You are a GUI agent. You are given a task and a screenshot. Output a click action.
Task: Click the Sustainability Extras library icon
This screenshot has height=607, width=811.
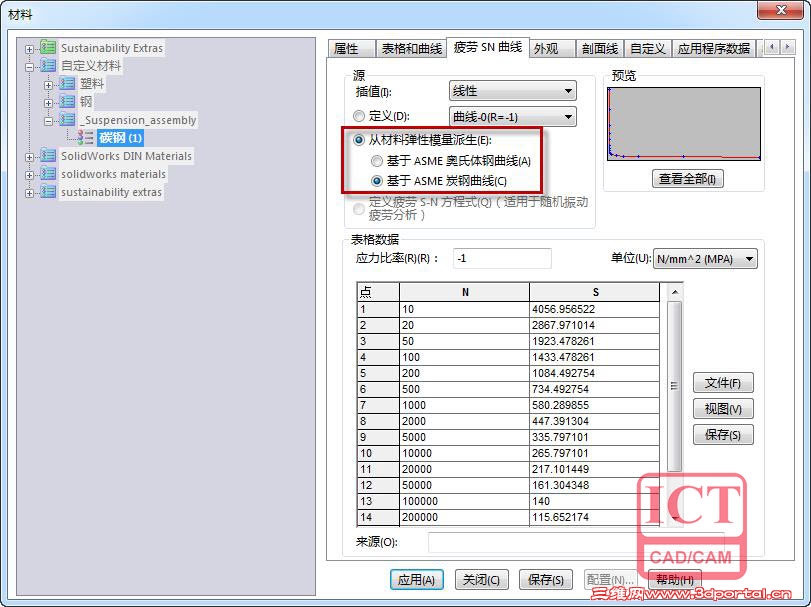click(x=48, y=48)
